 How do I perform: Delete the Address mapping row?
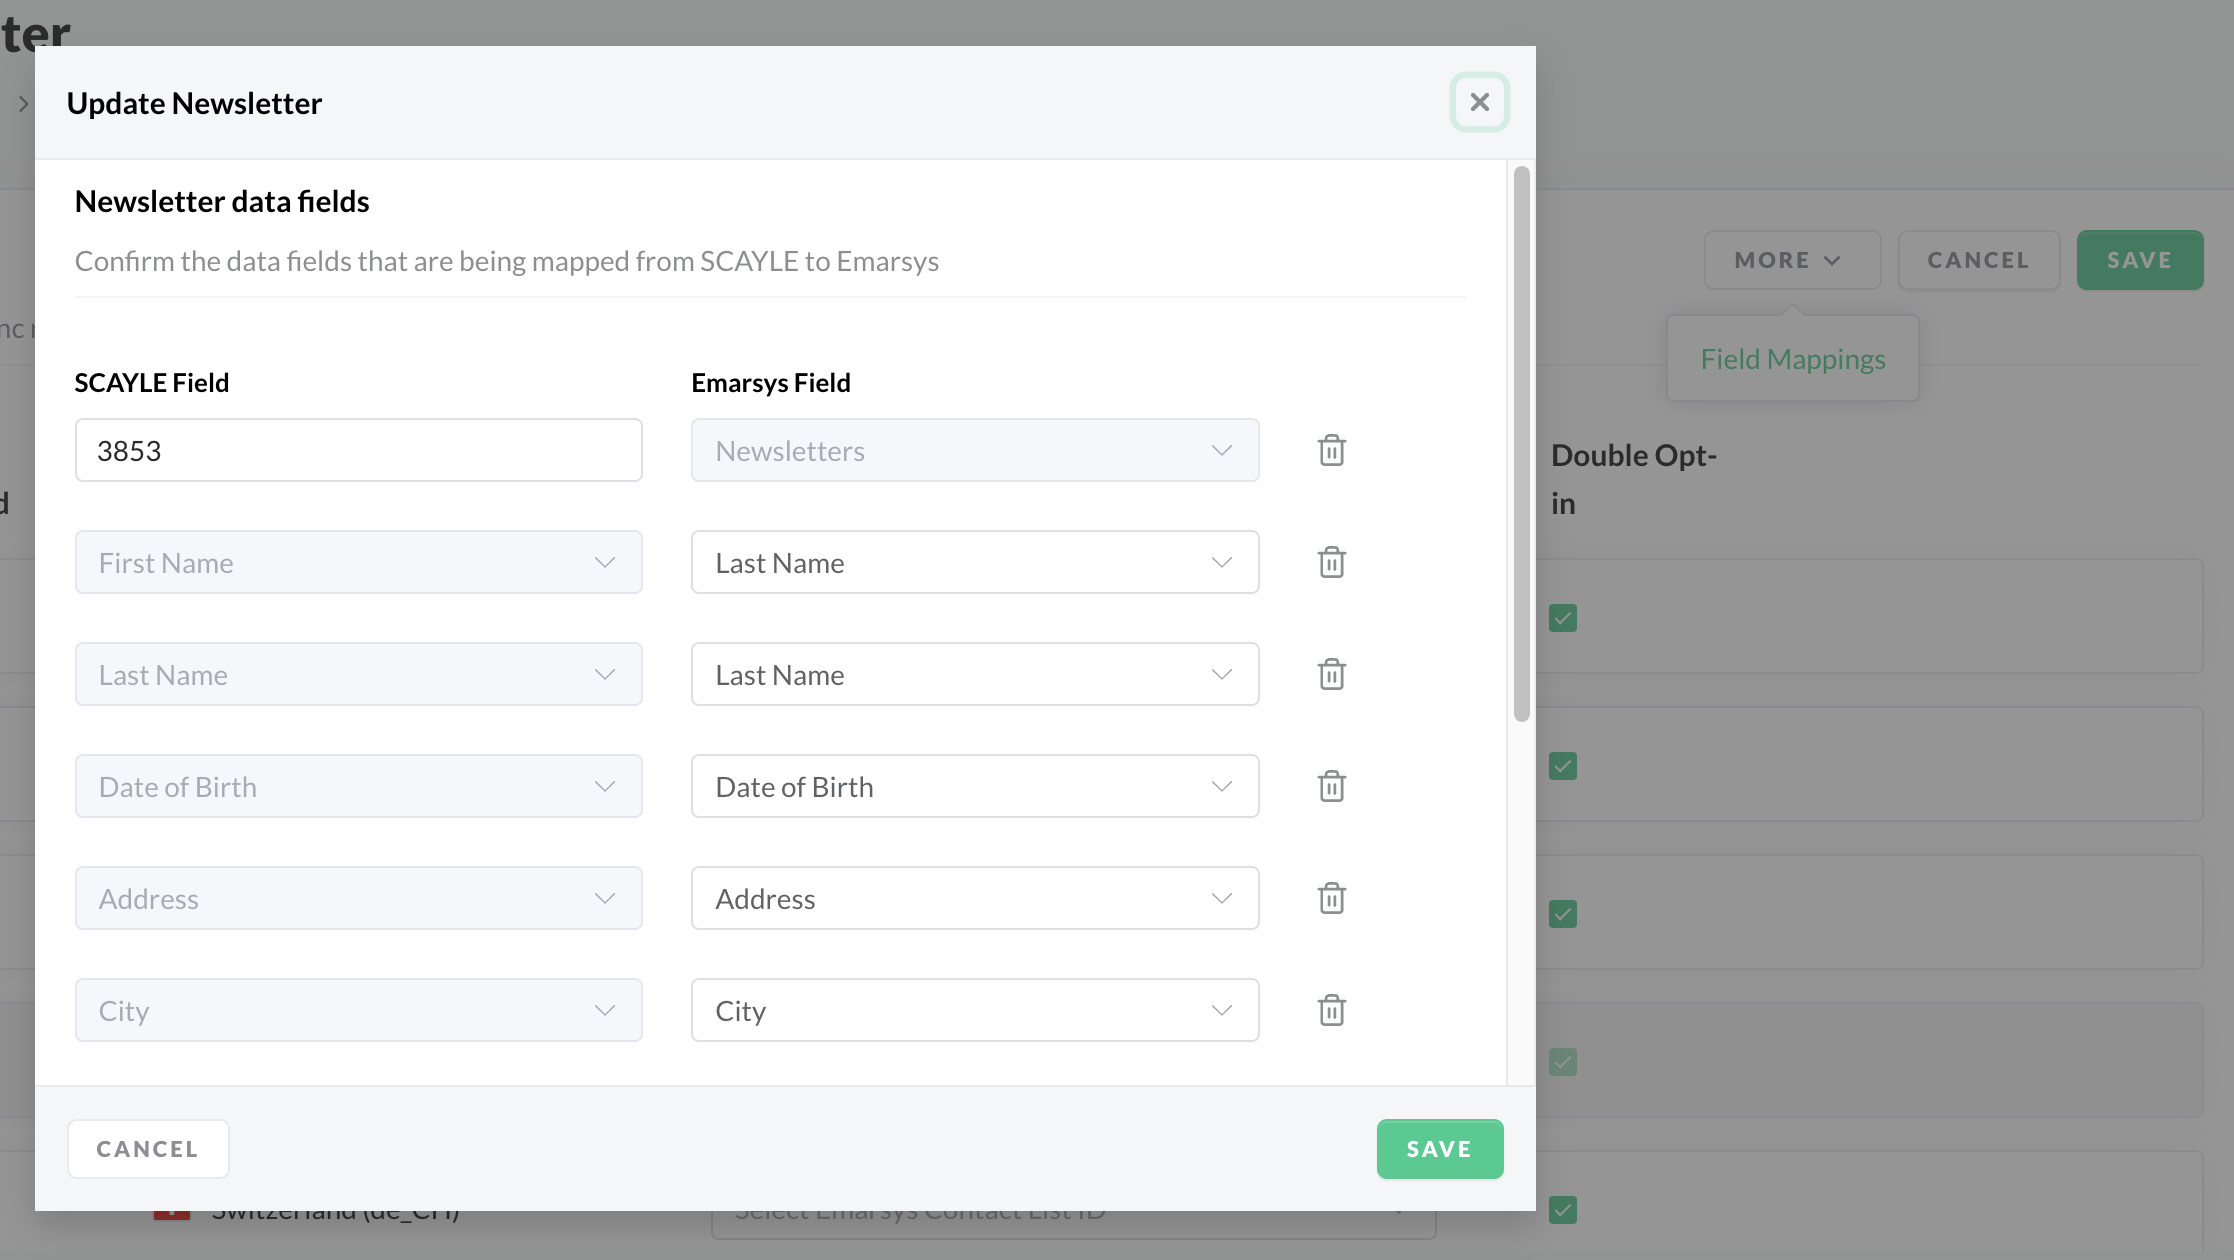(x=1331, y=898)
